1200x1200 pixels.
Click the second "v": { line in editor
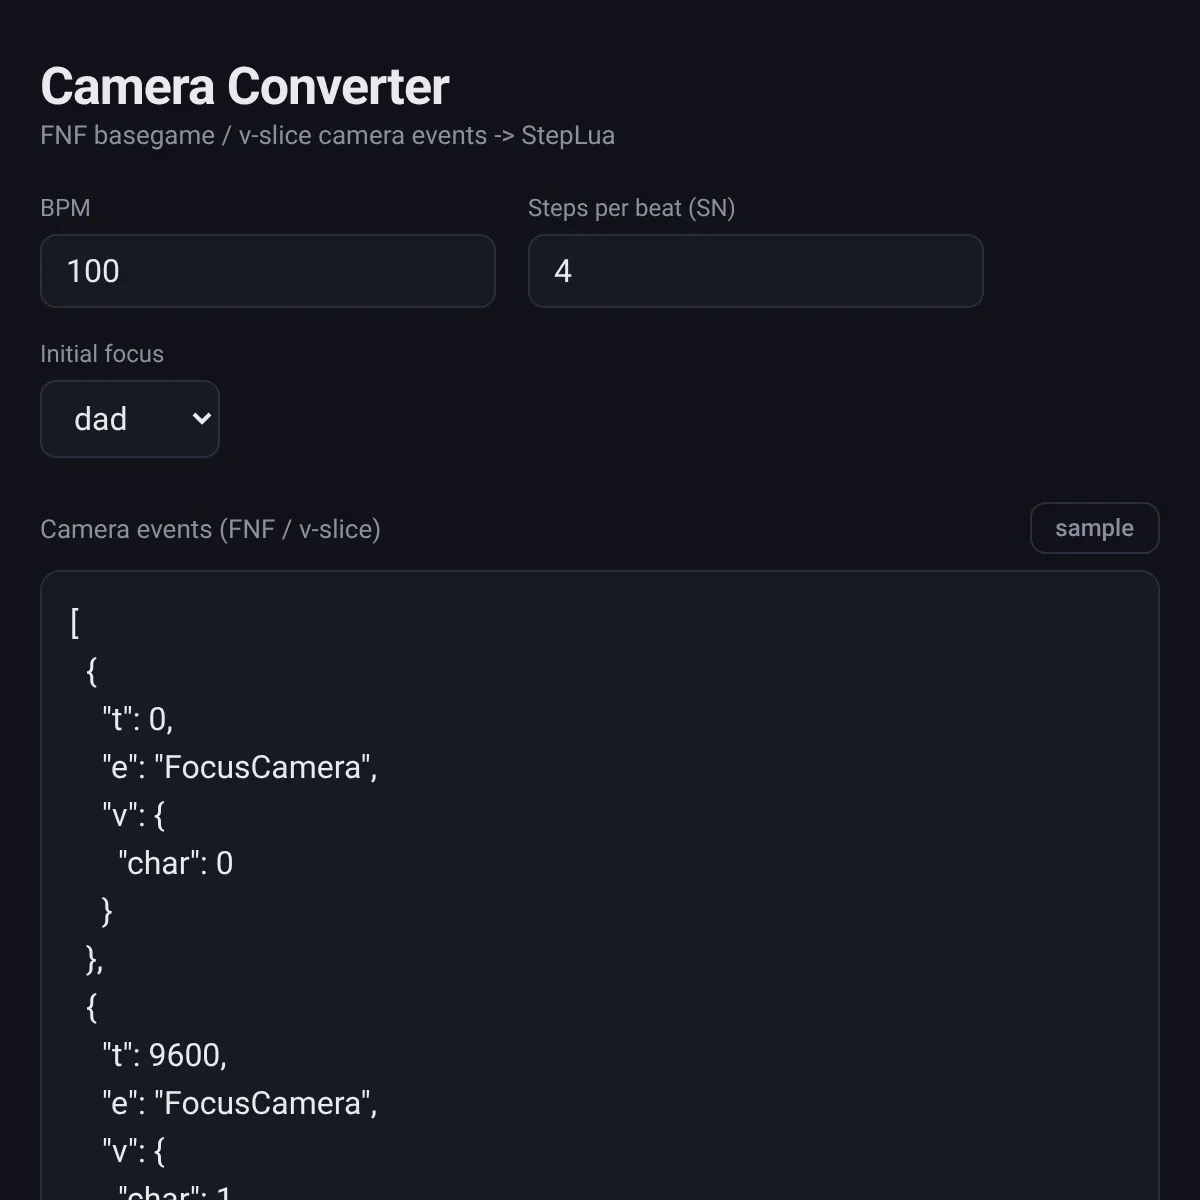point(134,1151)
